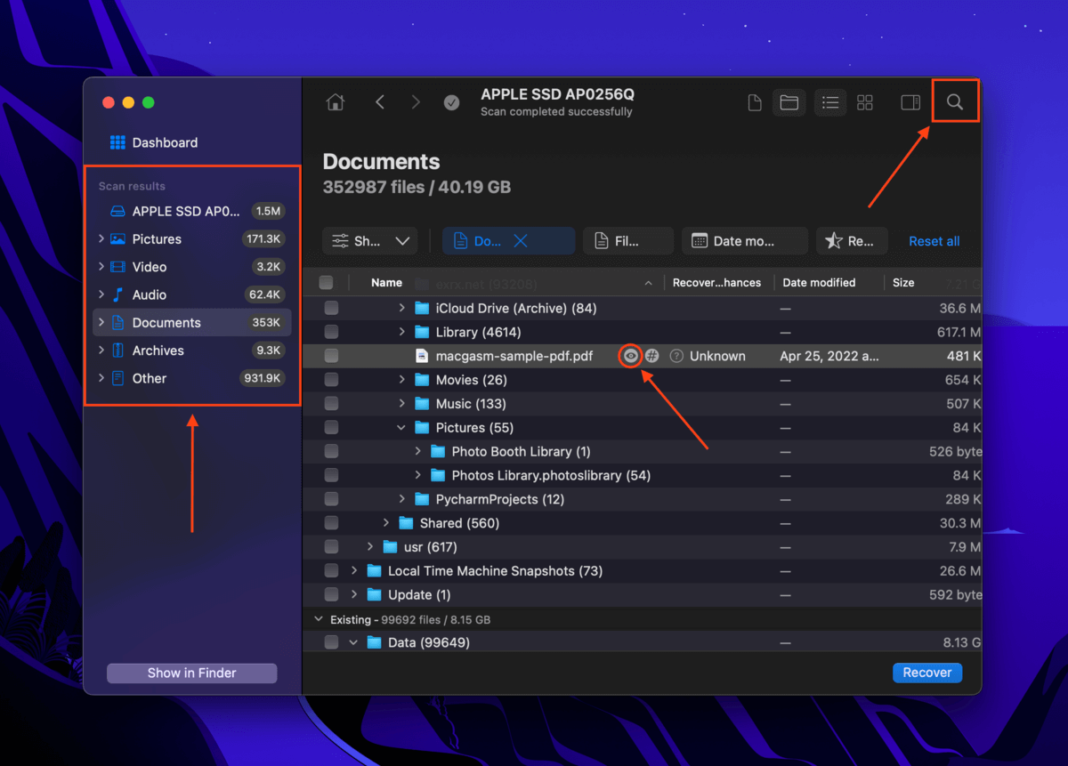Check the checkbox for macgasm-sample-pdf.pdf
Viewport: 1068px width, 766px height.
point(331,355)
